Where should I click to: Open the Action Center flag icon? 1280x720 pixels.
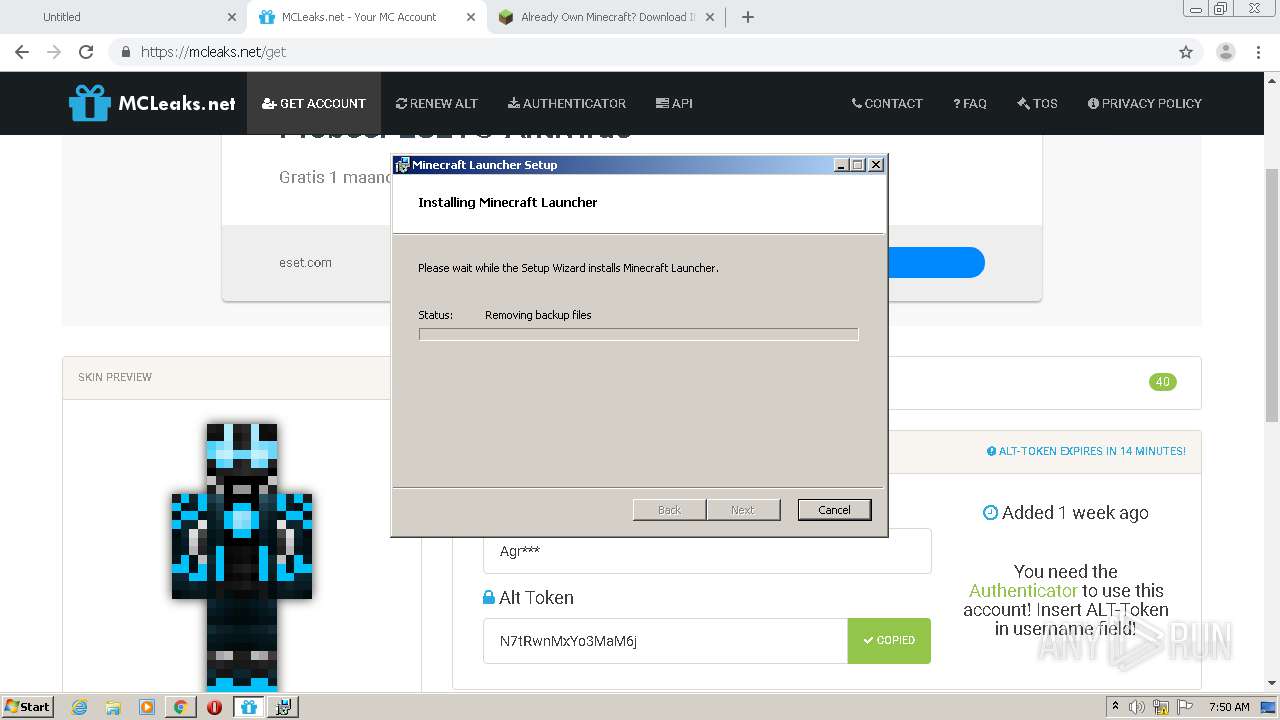click(1183, 707)
